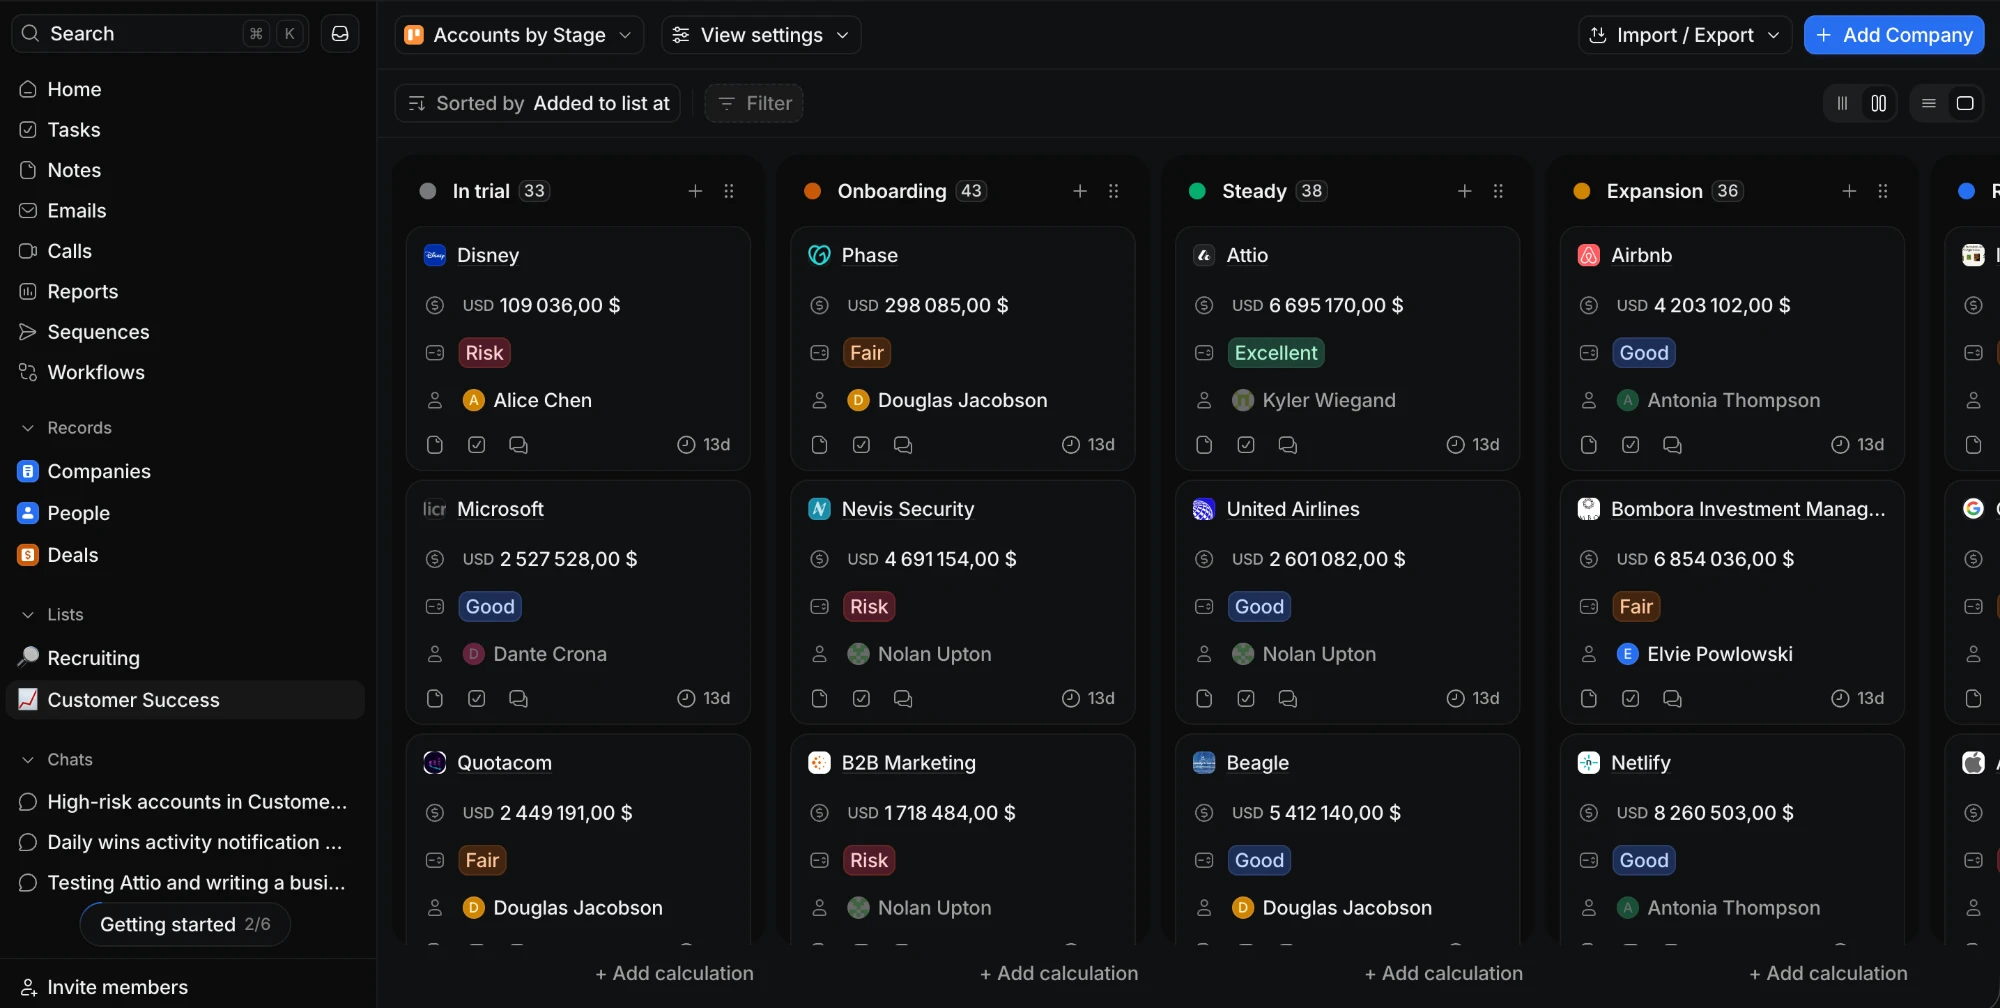Open Getting started 2/6 checklist
The image size is (2000, 1008).
click(x=185, y=924)
